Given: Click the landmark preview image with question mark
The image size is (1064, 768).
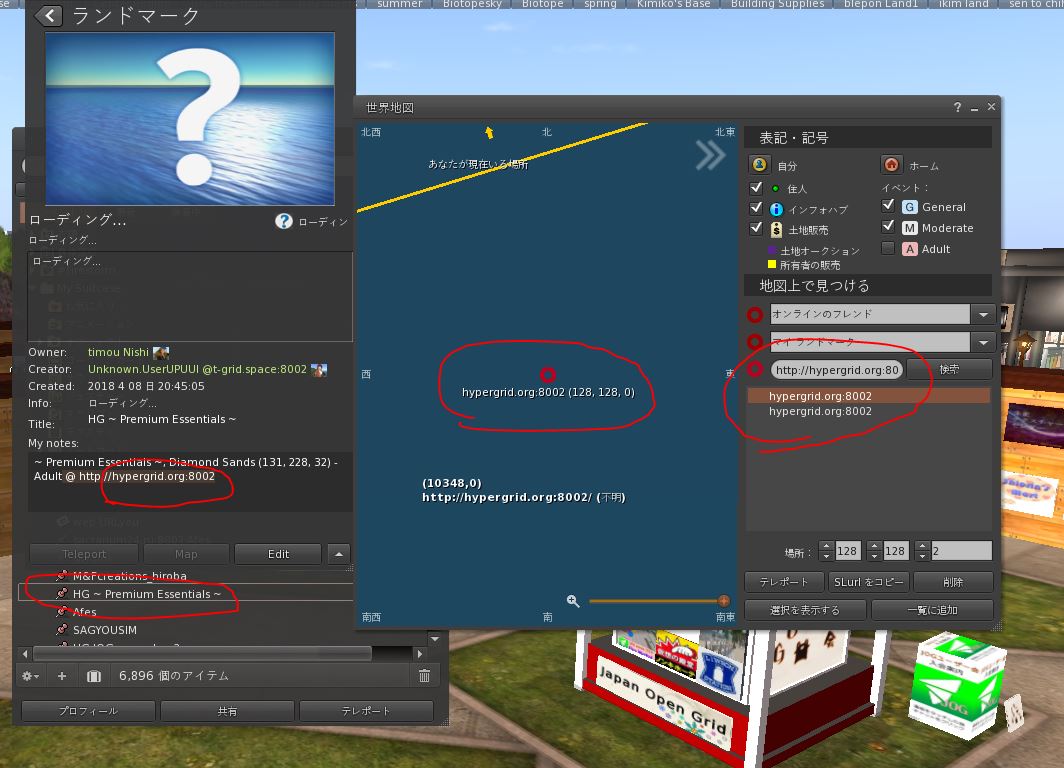Looking at the screenshot, I should pos(190,119).
